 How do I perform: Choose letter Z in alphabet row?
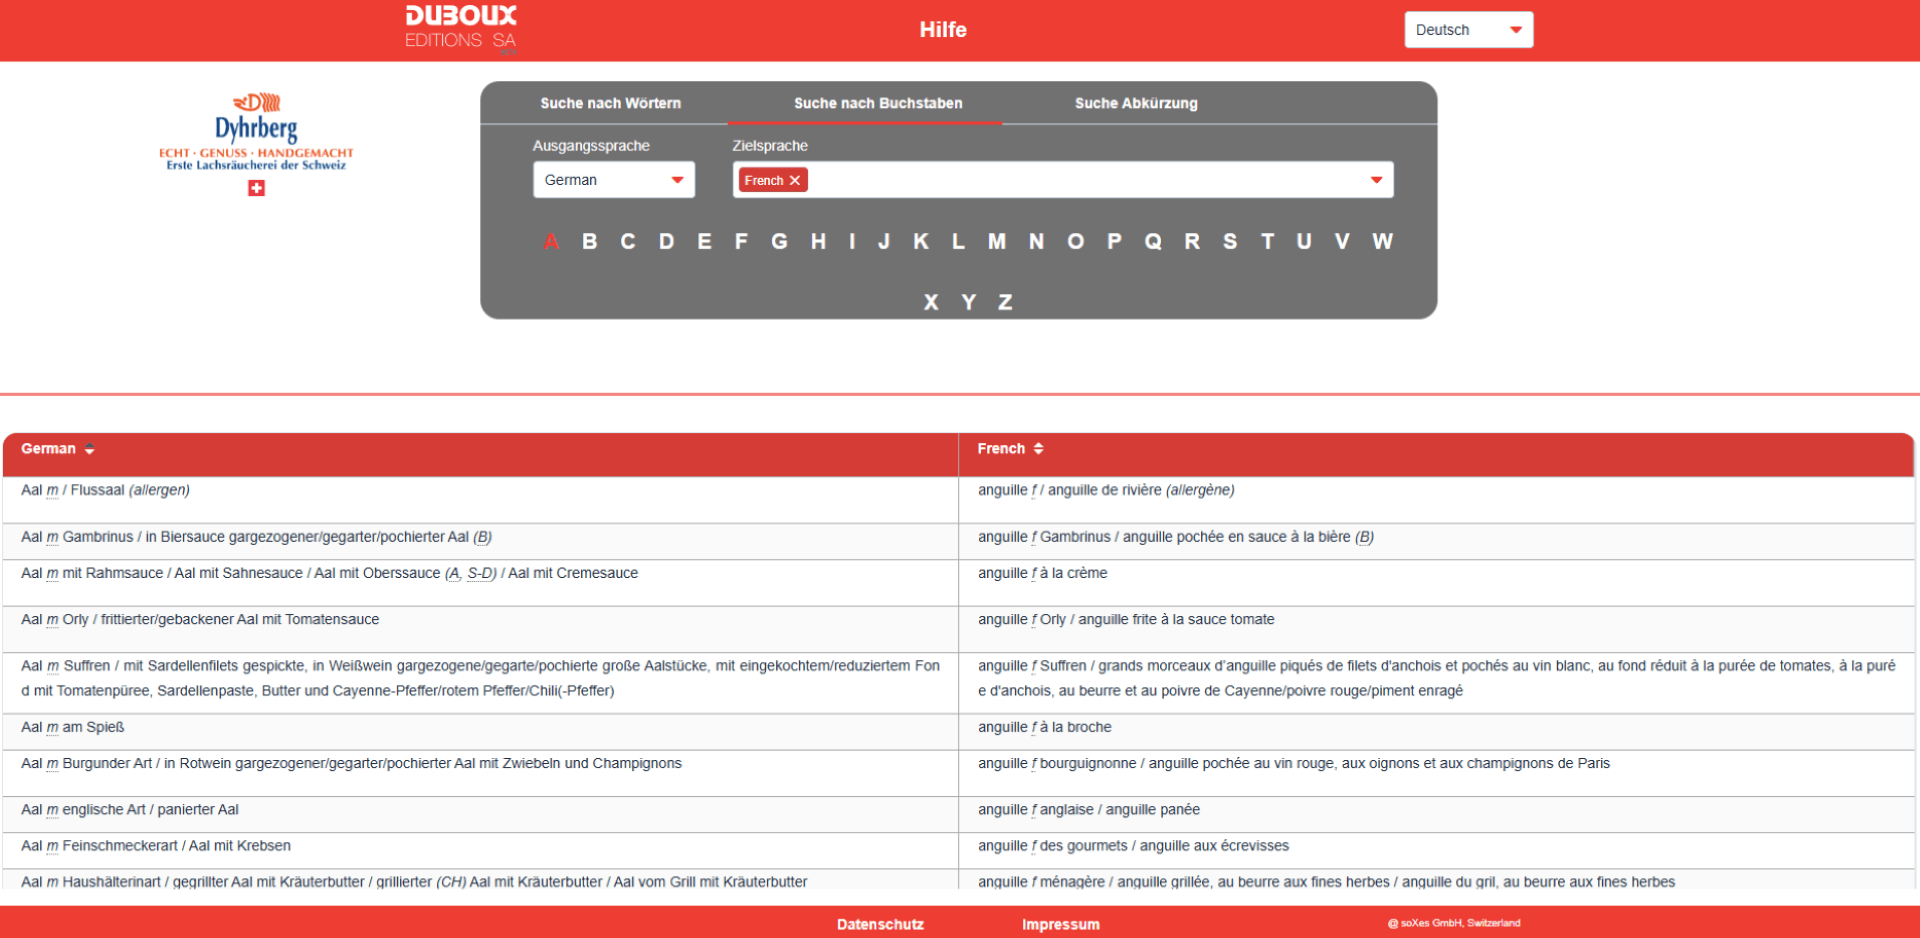coord(1005,302)
